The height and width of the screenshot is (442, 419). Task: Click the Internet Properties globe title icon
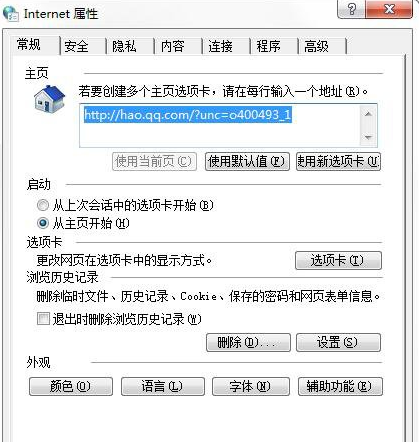point(11,14)
